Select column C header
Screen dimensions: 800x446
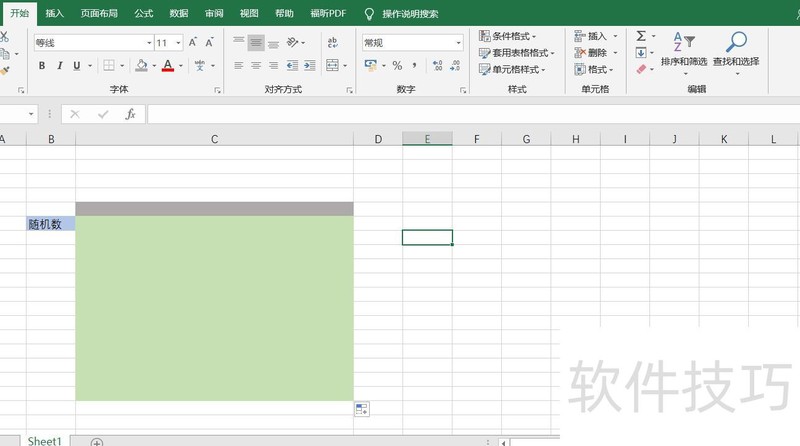tap(214, 139)
